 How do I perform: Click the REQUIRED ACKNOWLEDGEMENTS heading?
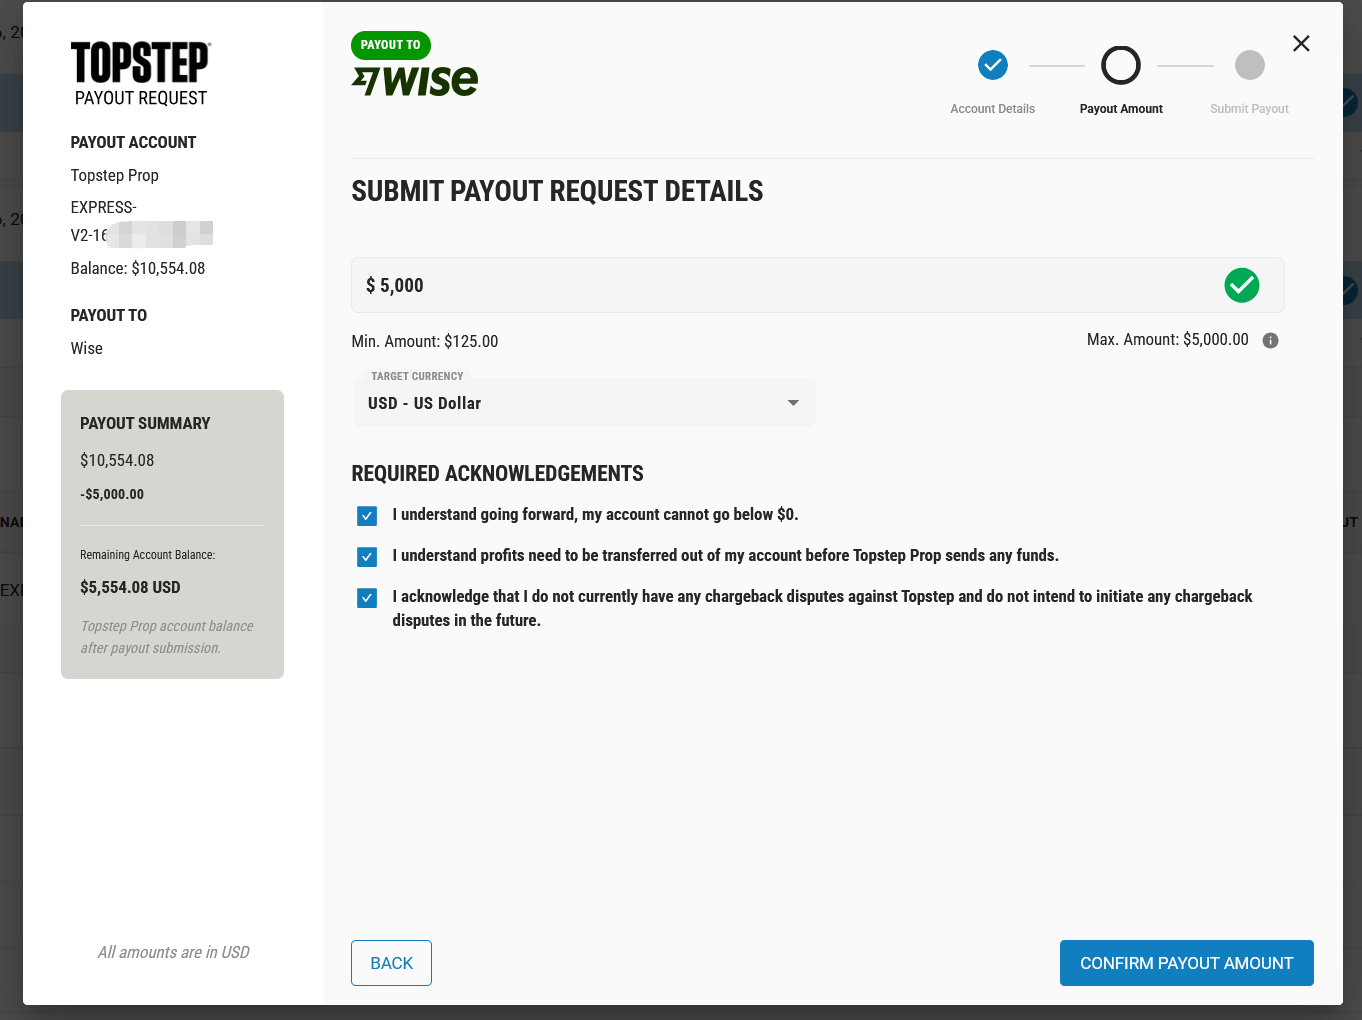498,473
